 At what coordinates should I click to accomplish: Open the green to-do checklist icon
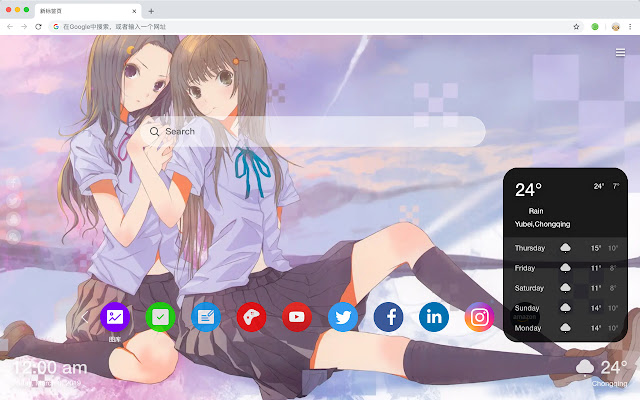click(x=160, y=317)
